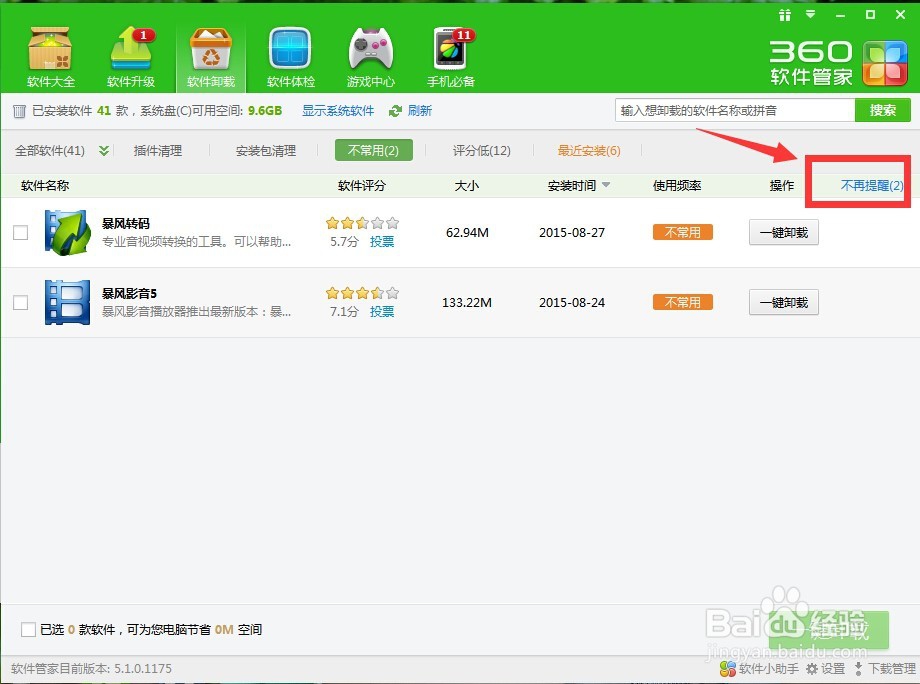The width and height of the screenshot is (920, 684).
Task: Expand the 全部软件 category chevron
Action: tap(104, 151)
